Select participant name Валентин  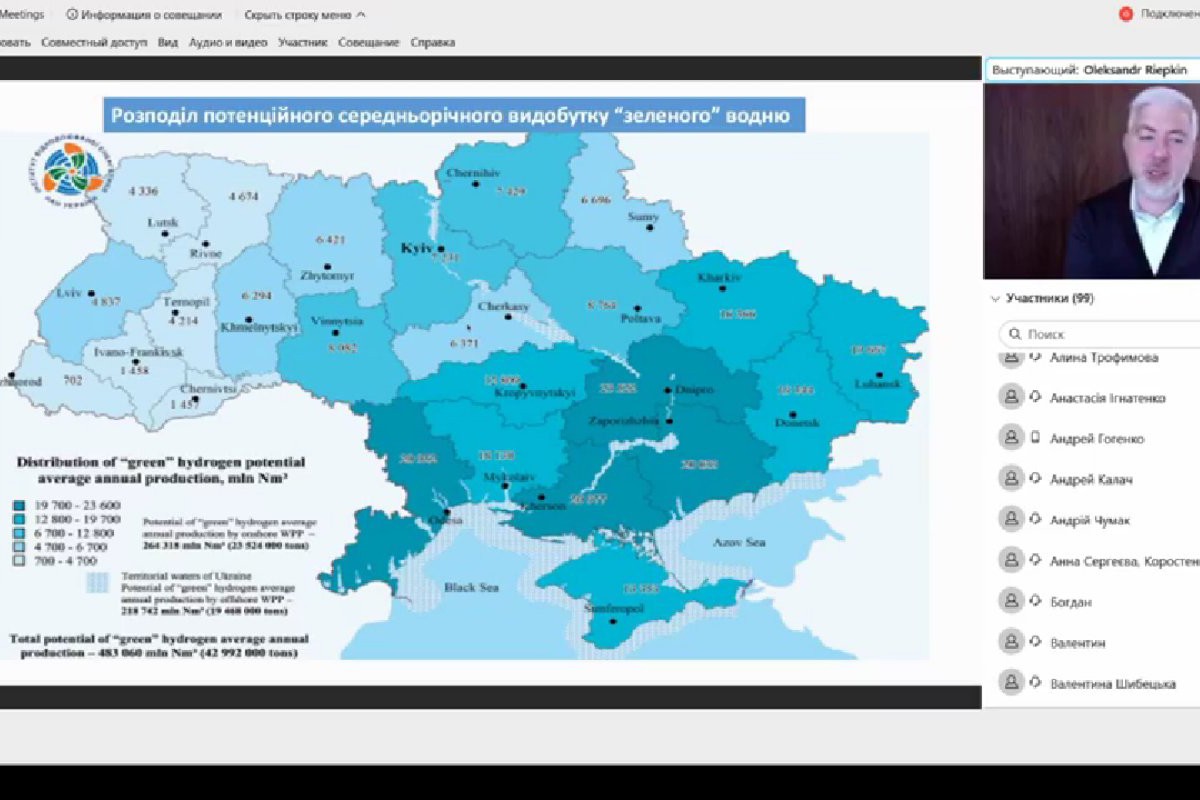[1077, 643]
